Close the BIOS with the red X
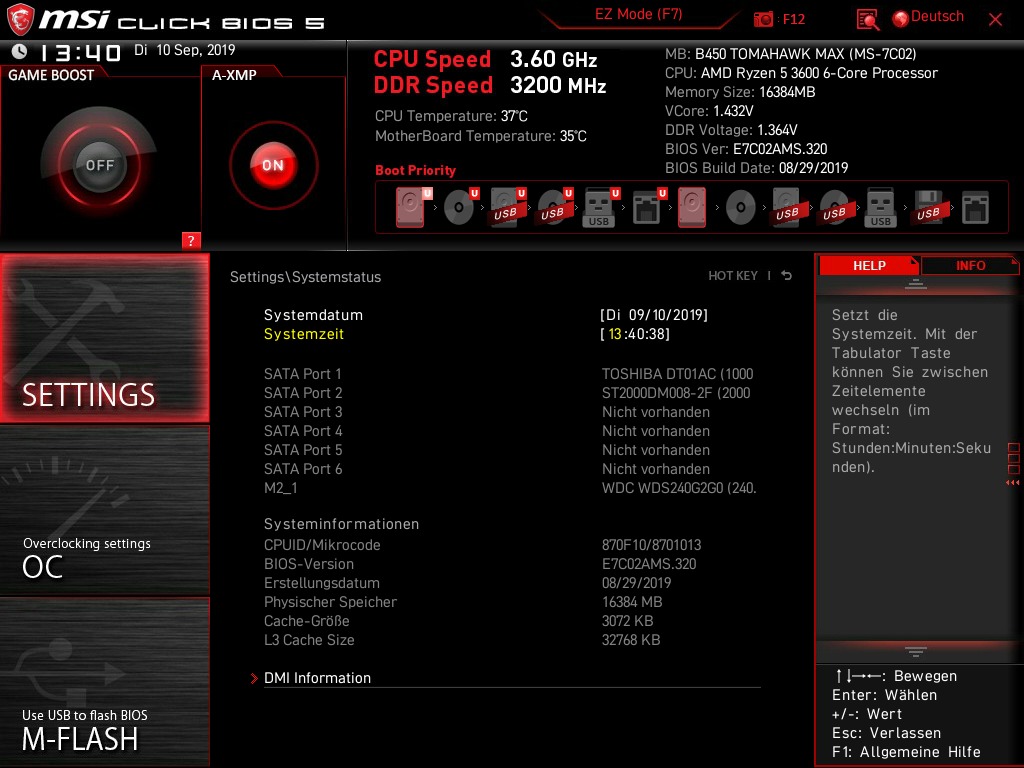The width and height of the screenshot is (1024, 768). point(995,20)
